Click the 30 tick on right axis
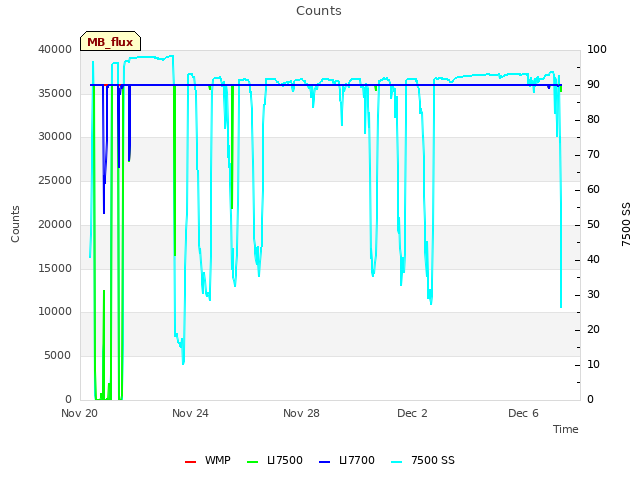The width and height of the screenshot is (640, 480). point(593,295)
